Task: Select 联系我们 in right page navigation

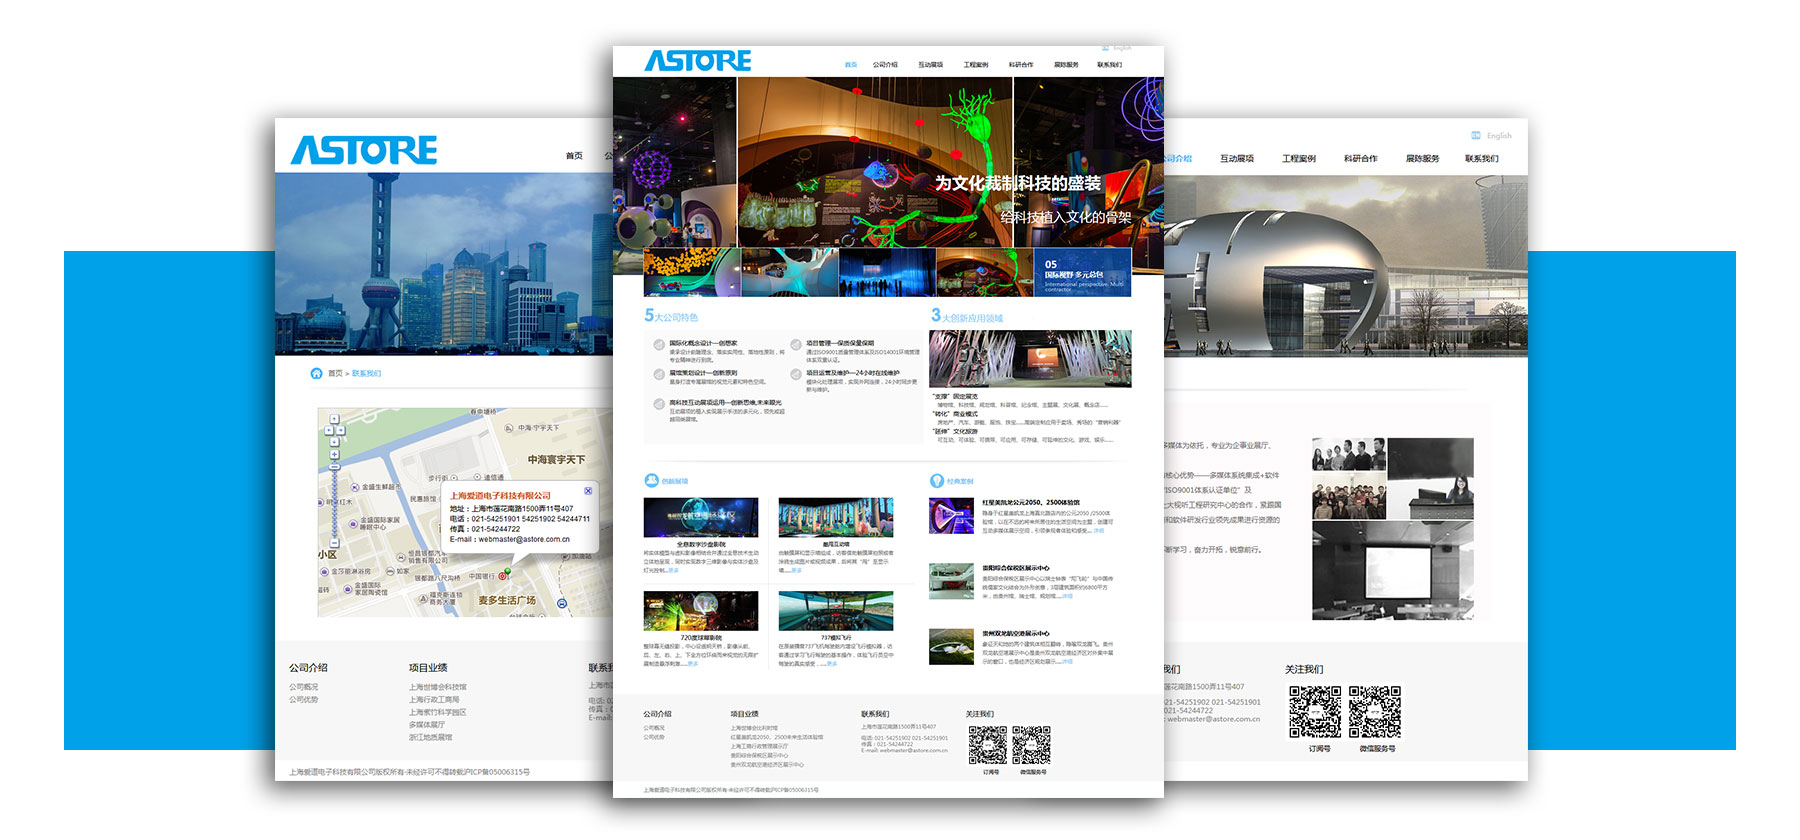Action: 1481,159
